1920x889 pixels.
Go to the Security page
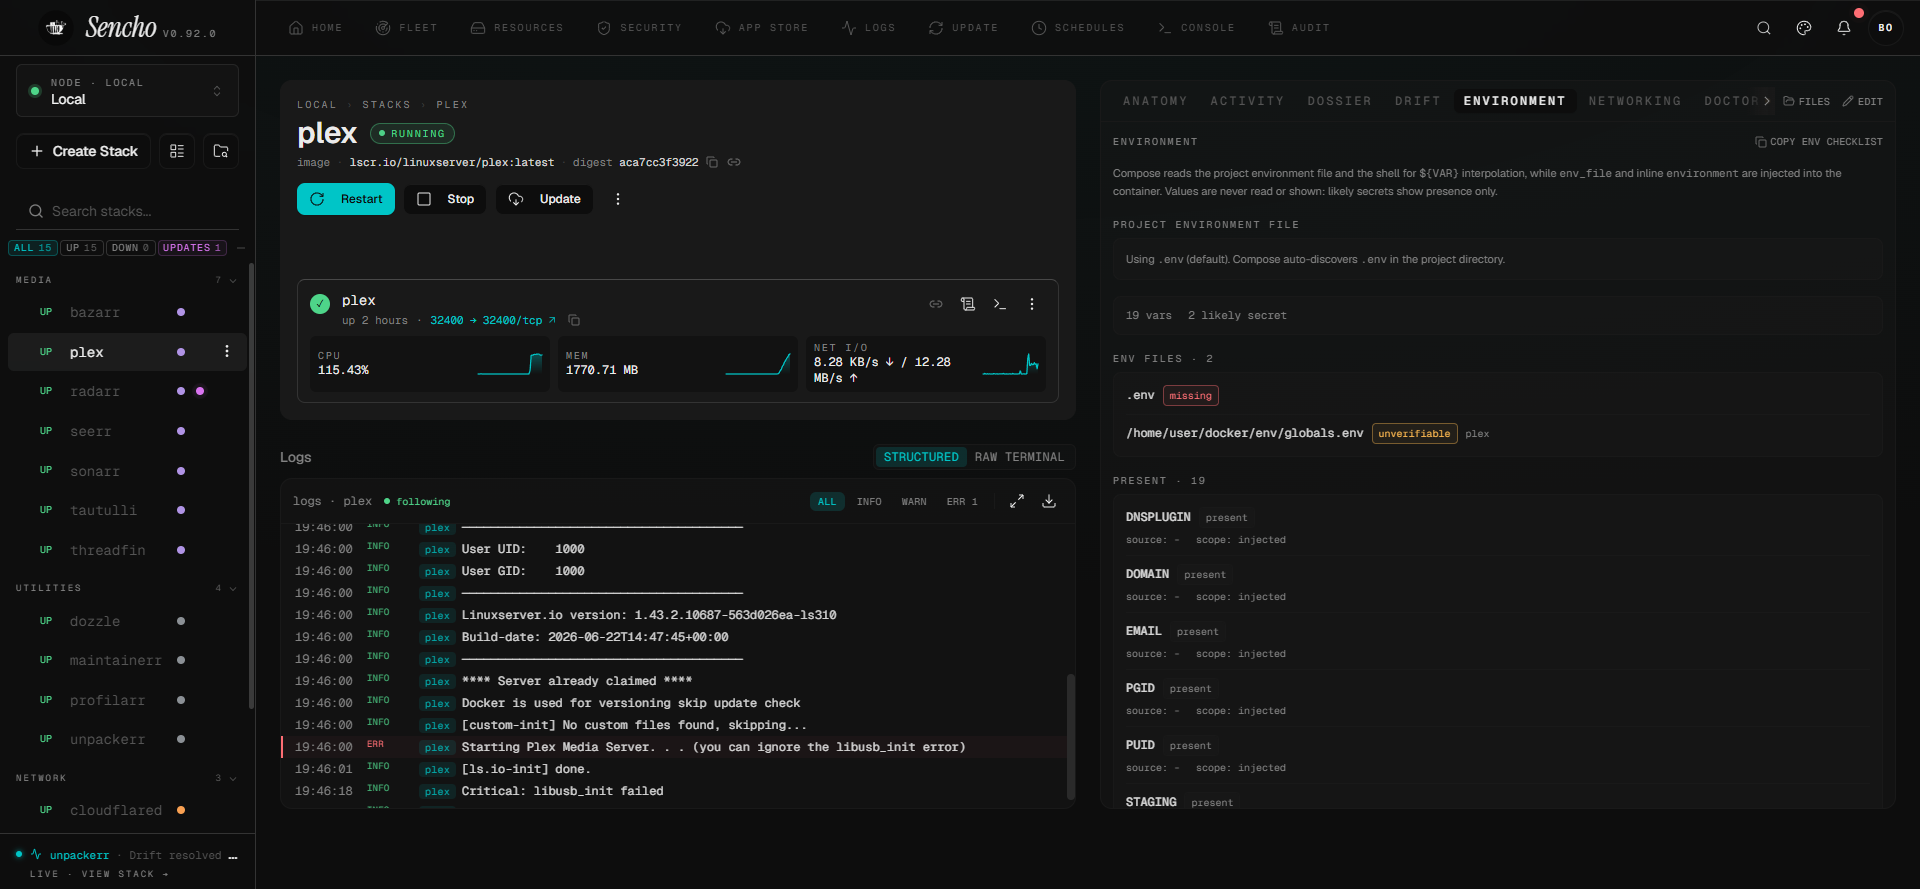(x=639, y=28)
